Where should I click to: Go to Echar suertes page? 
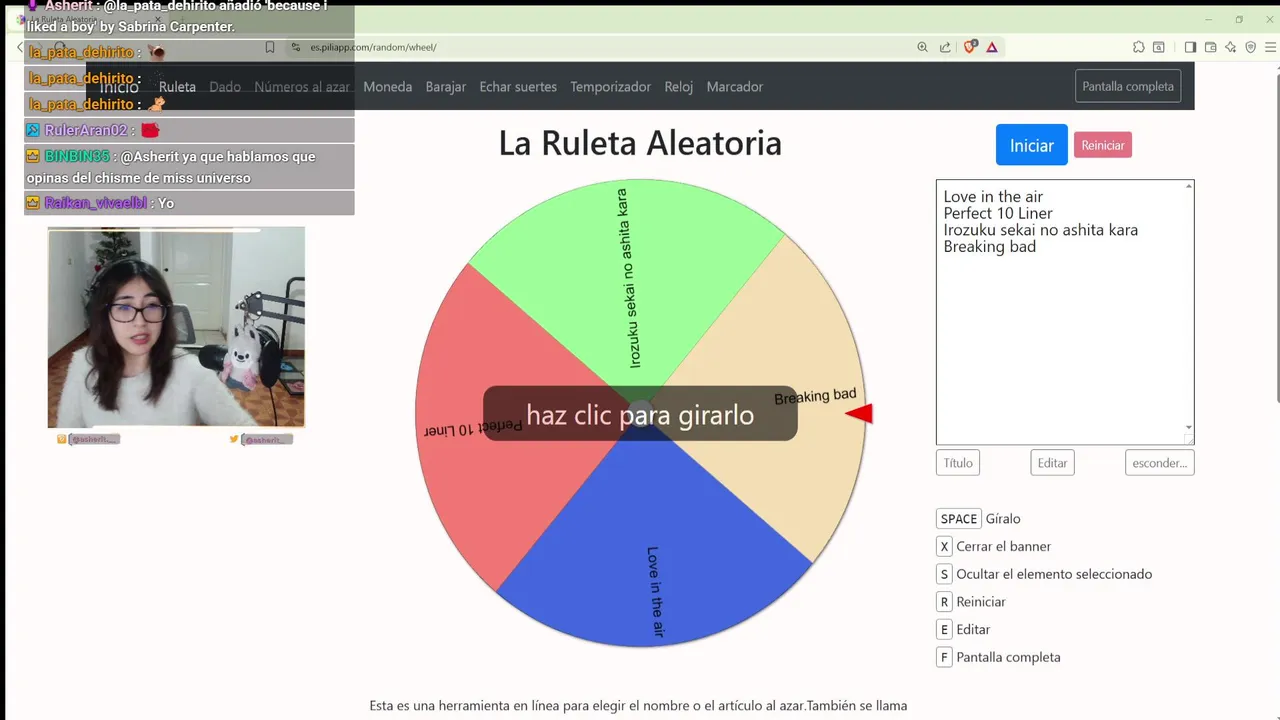(x=518, y=87)
